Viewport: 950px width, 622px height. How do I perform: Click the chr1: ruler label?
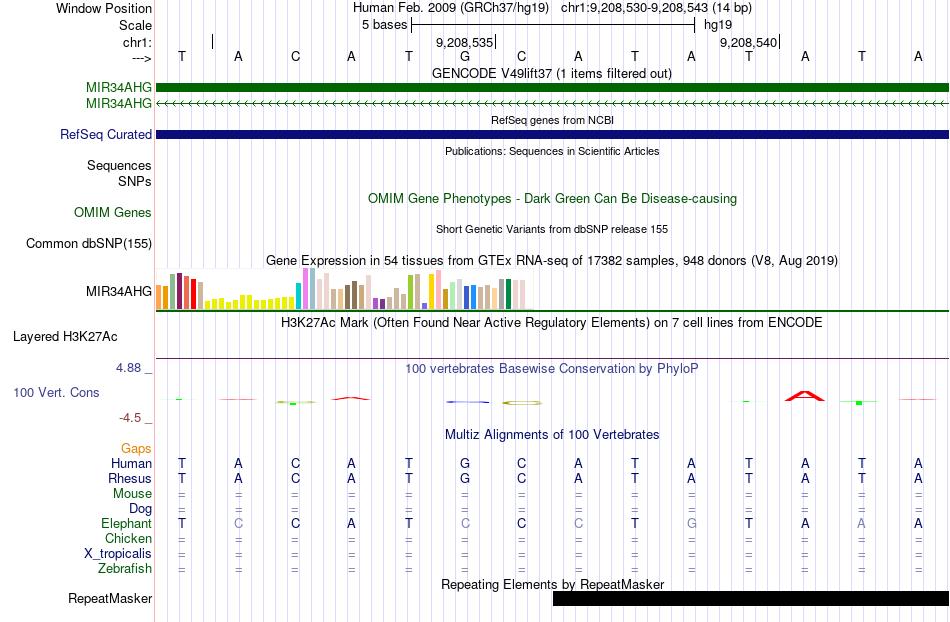[137, 42]
